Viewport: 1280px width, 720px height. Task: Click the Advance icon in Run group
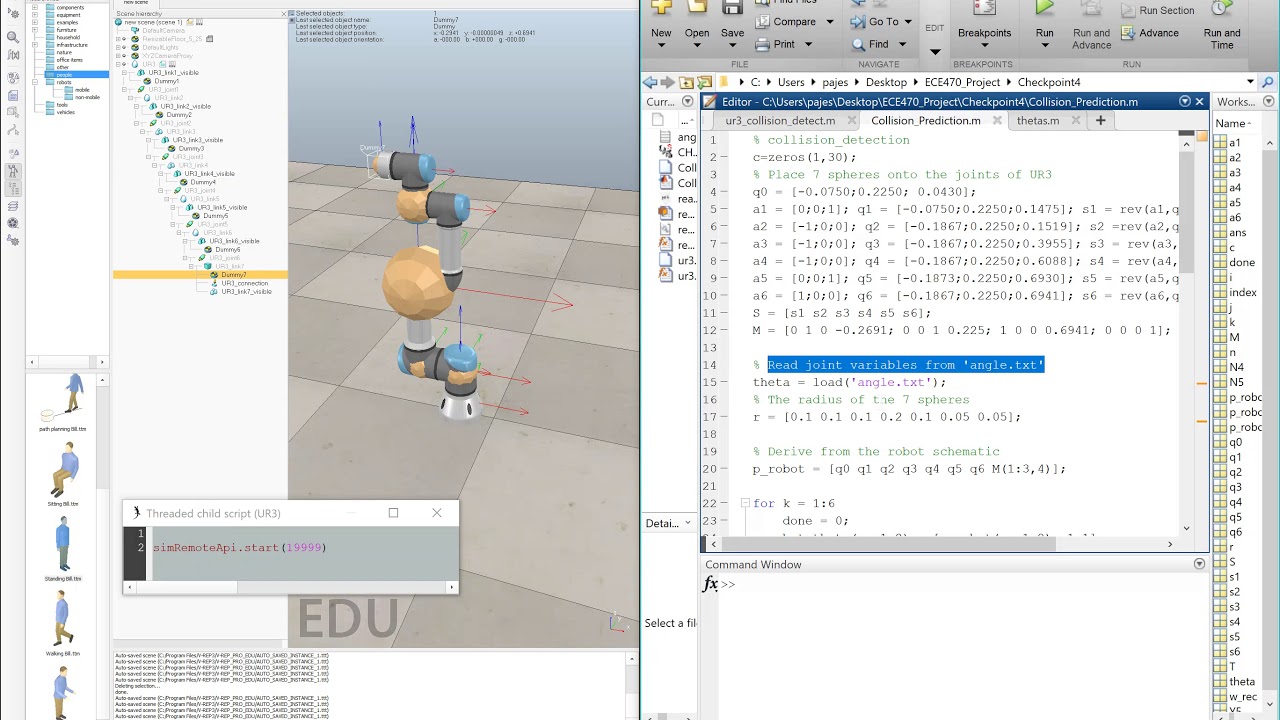[1129, 33]
